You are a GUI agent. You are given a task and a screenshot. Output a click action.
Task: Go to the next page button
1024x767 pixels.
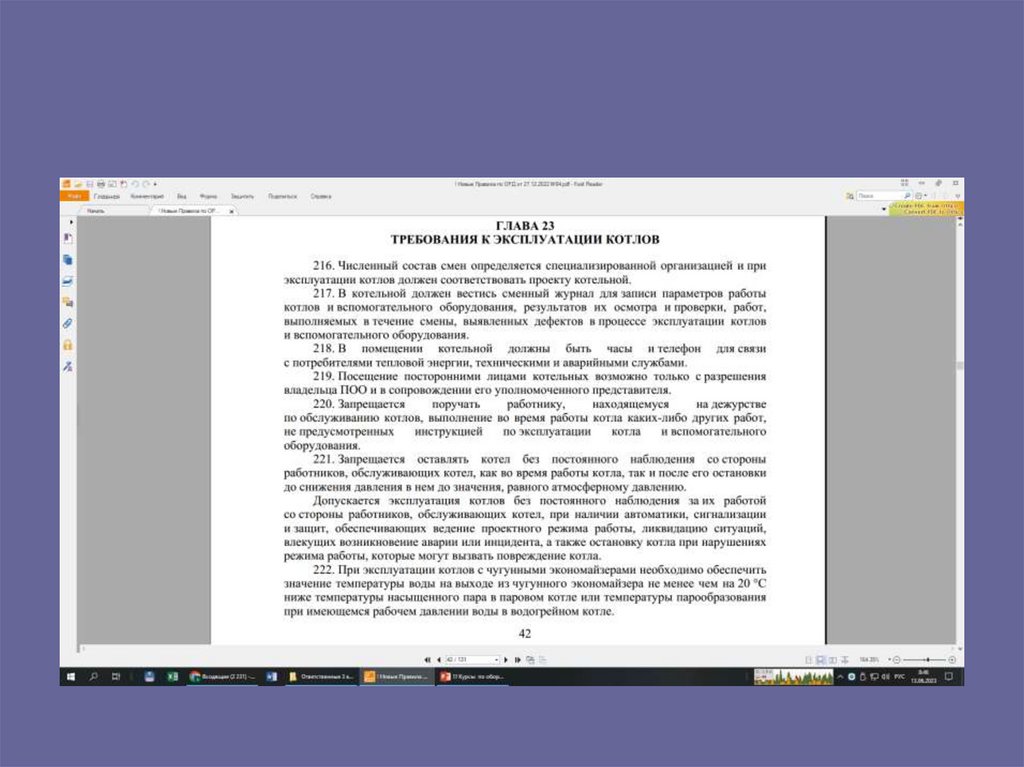(x=506, y=660)
